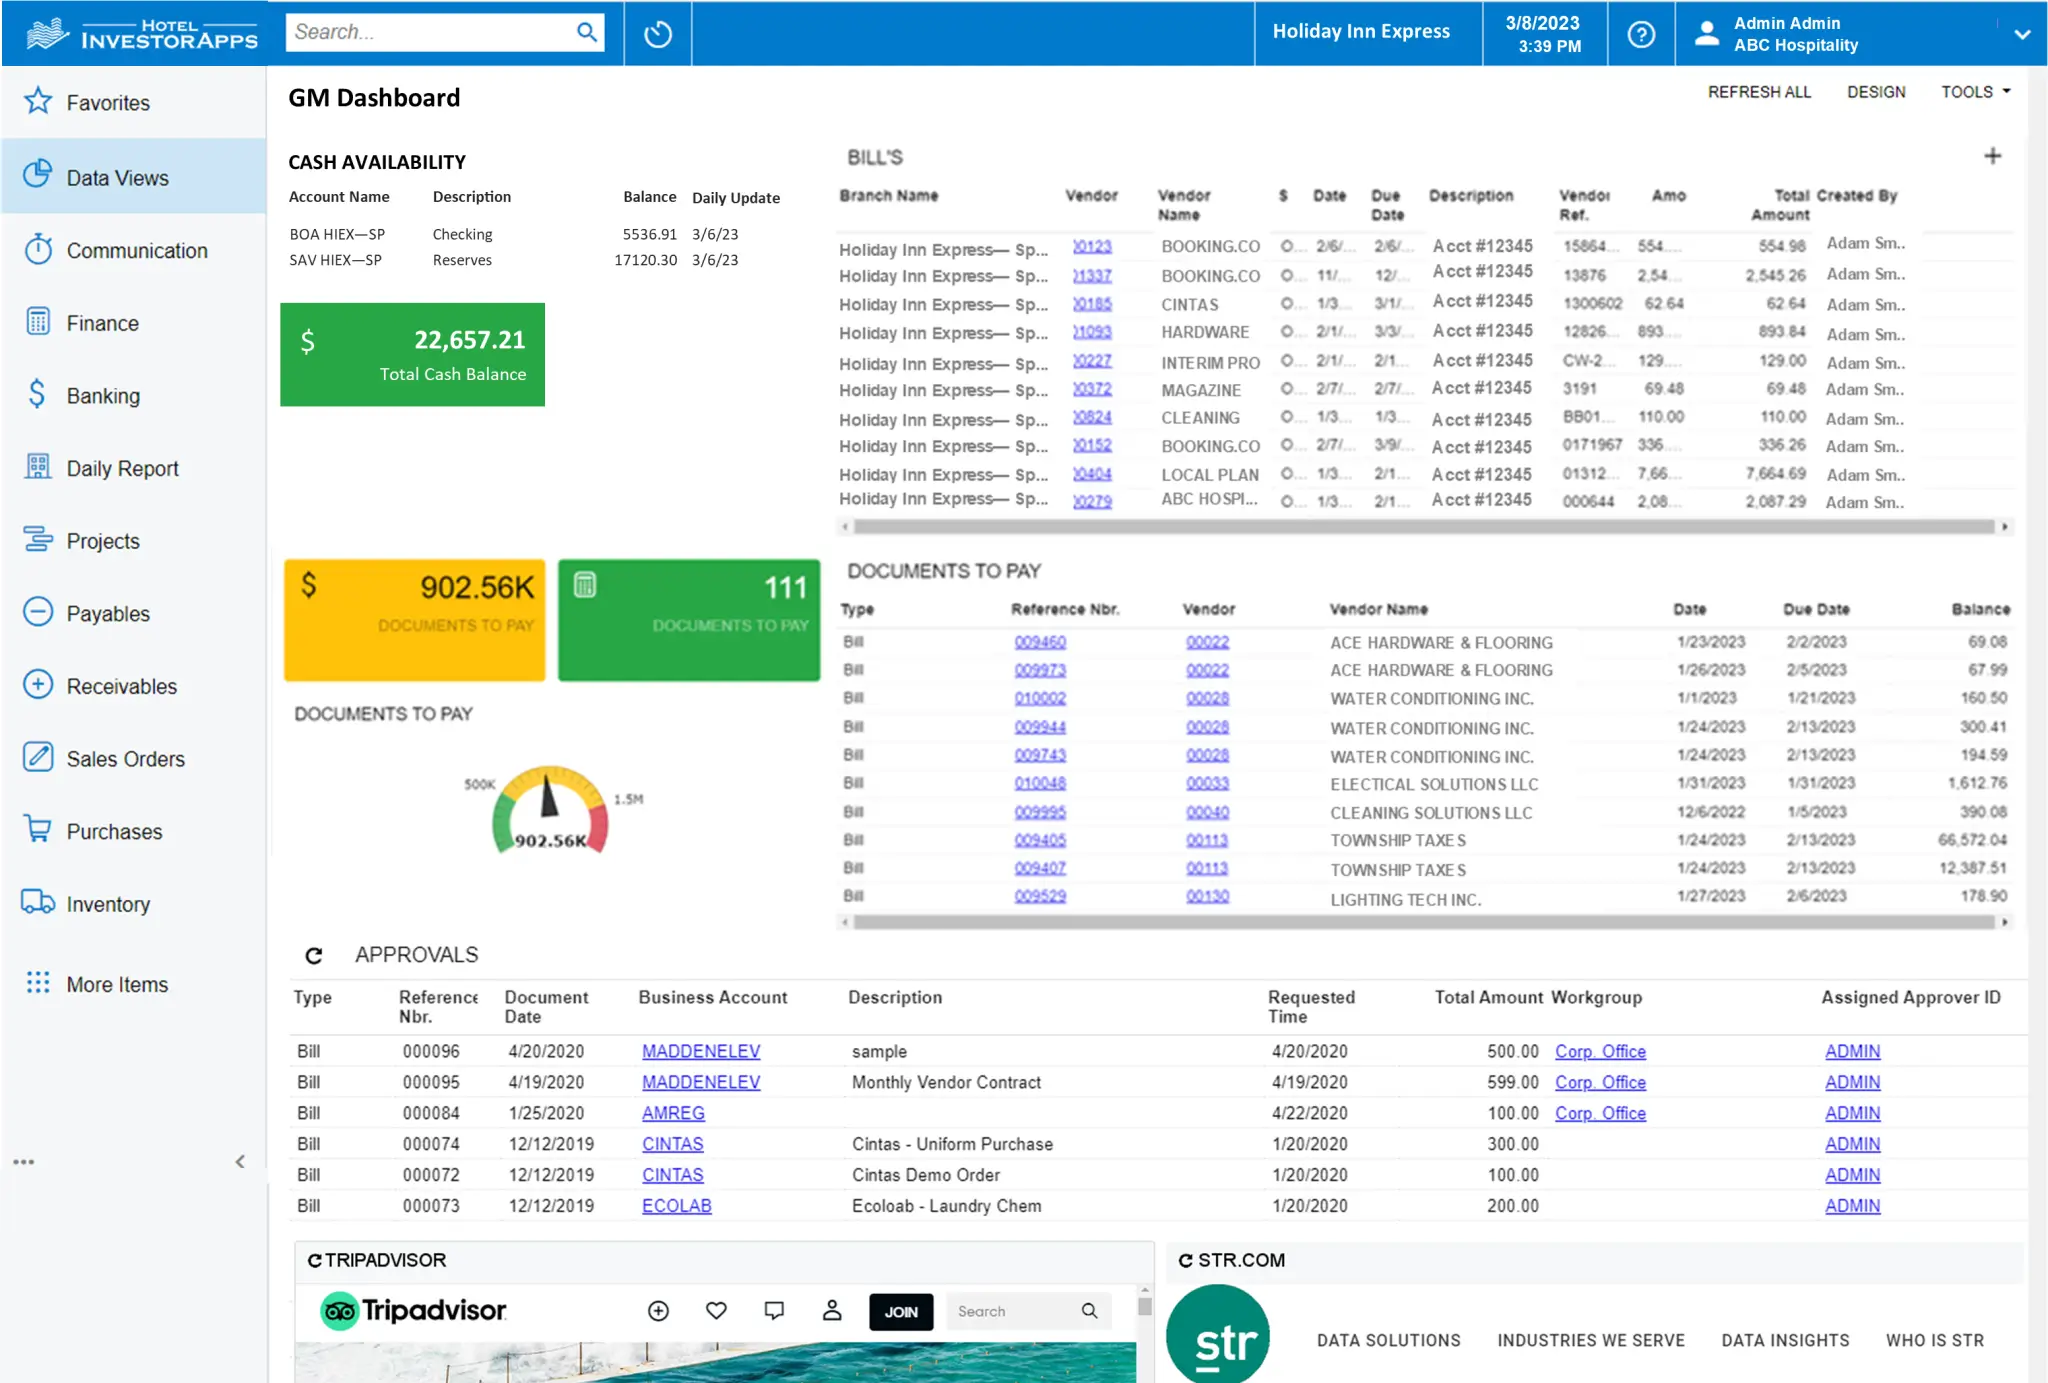
Task: Click the Hotel InvestorApps logo
Action: (142, 34)
